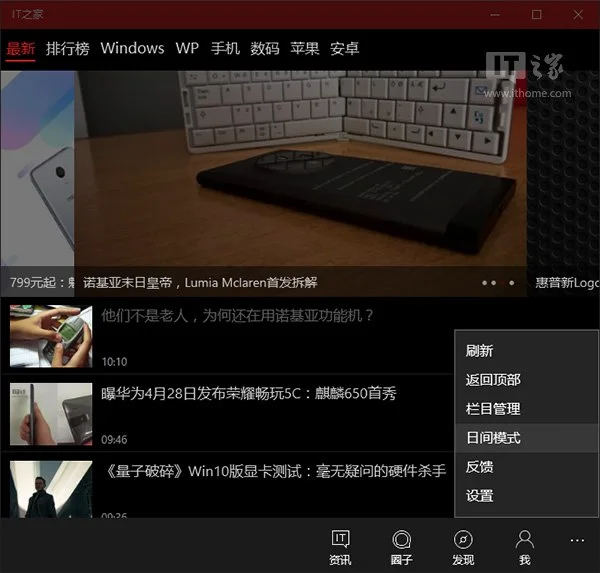Go to previous banner slide 799元起
This screenshot has height=573, width=600.
pos(37,183)
